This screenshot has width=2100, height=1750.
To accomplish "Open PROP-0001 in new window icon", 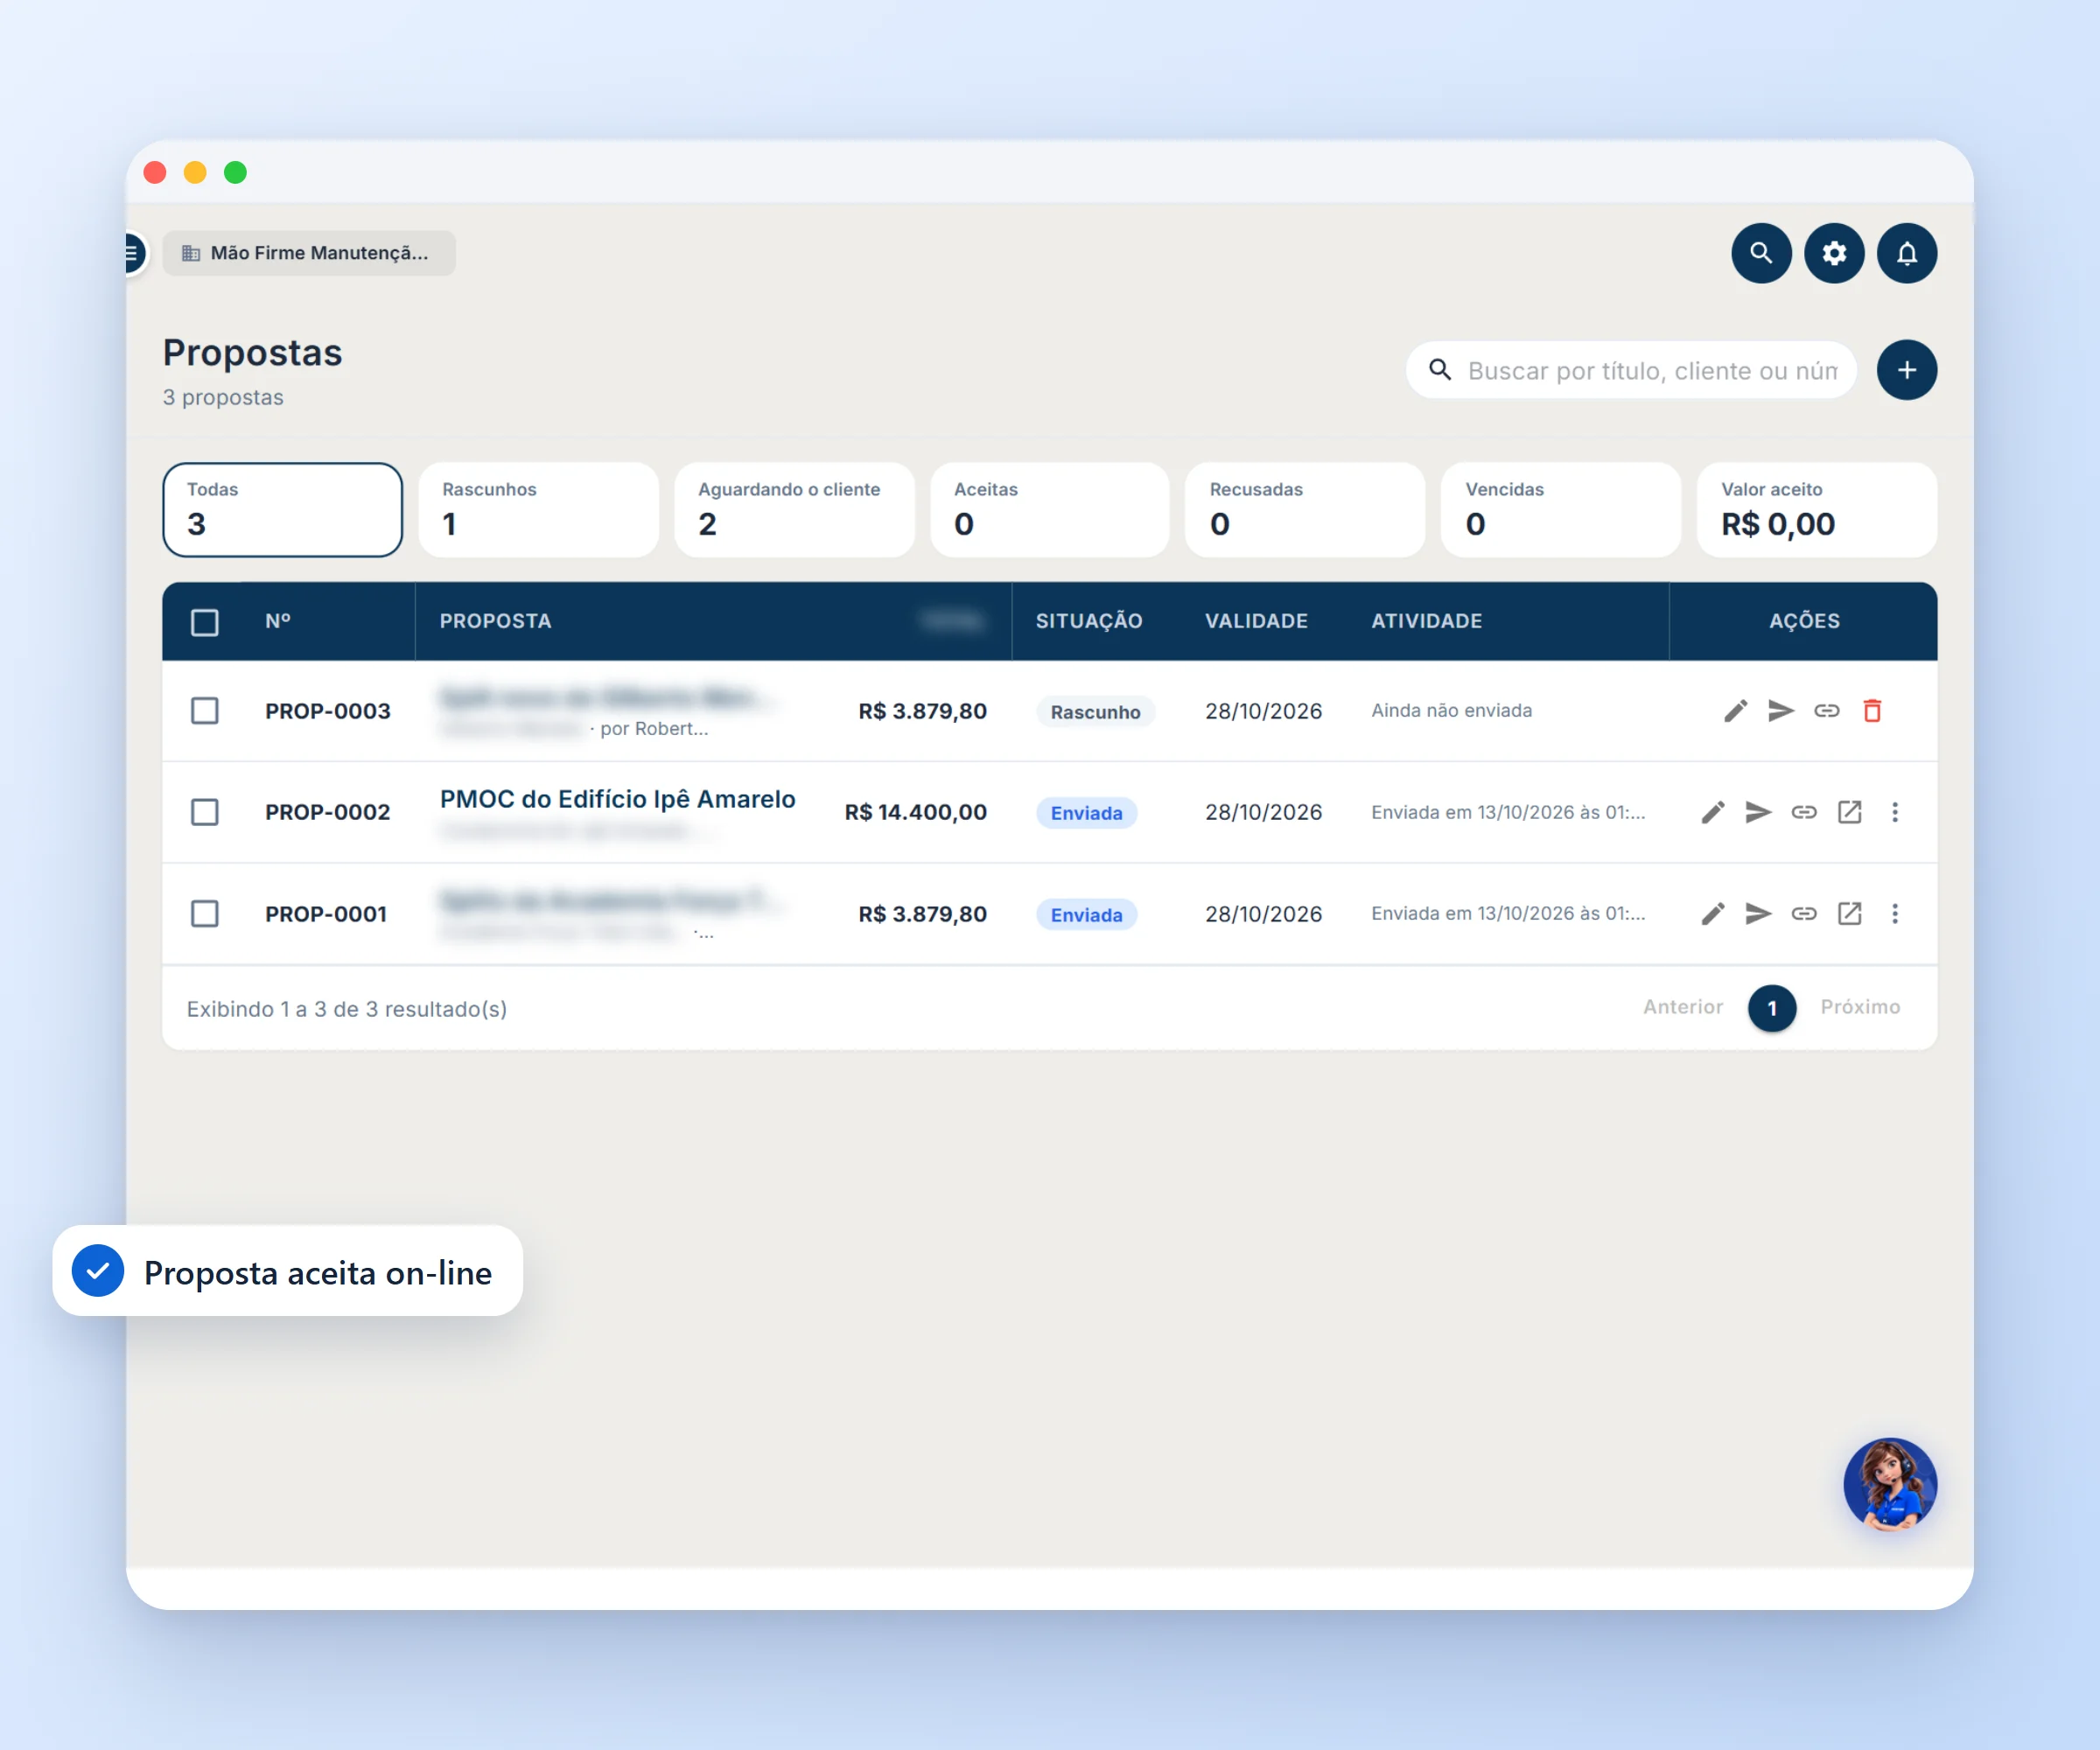I will (x=1850, y=914).
